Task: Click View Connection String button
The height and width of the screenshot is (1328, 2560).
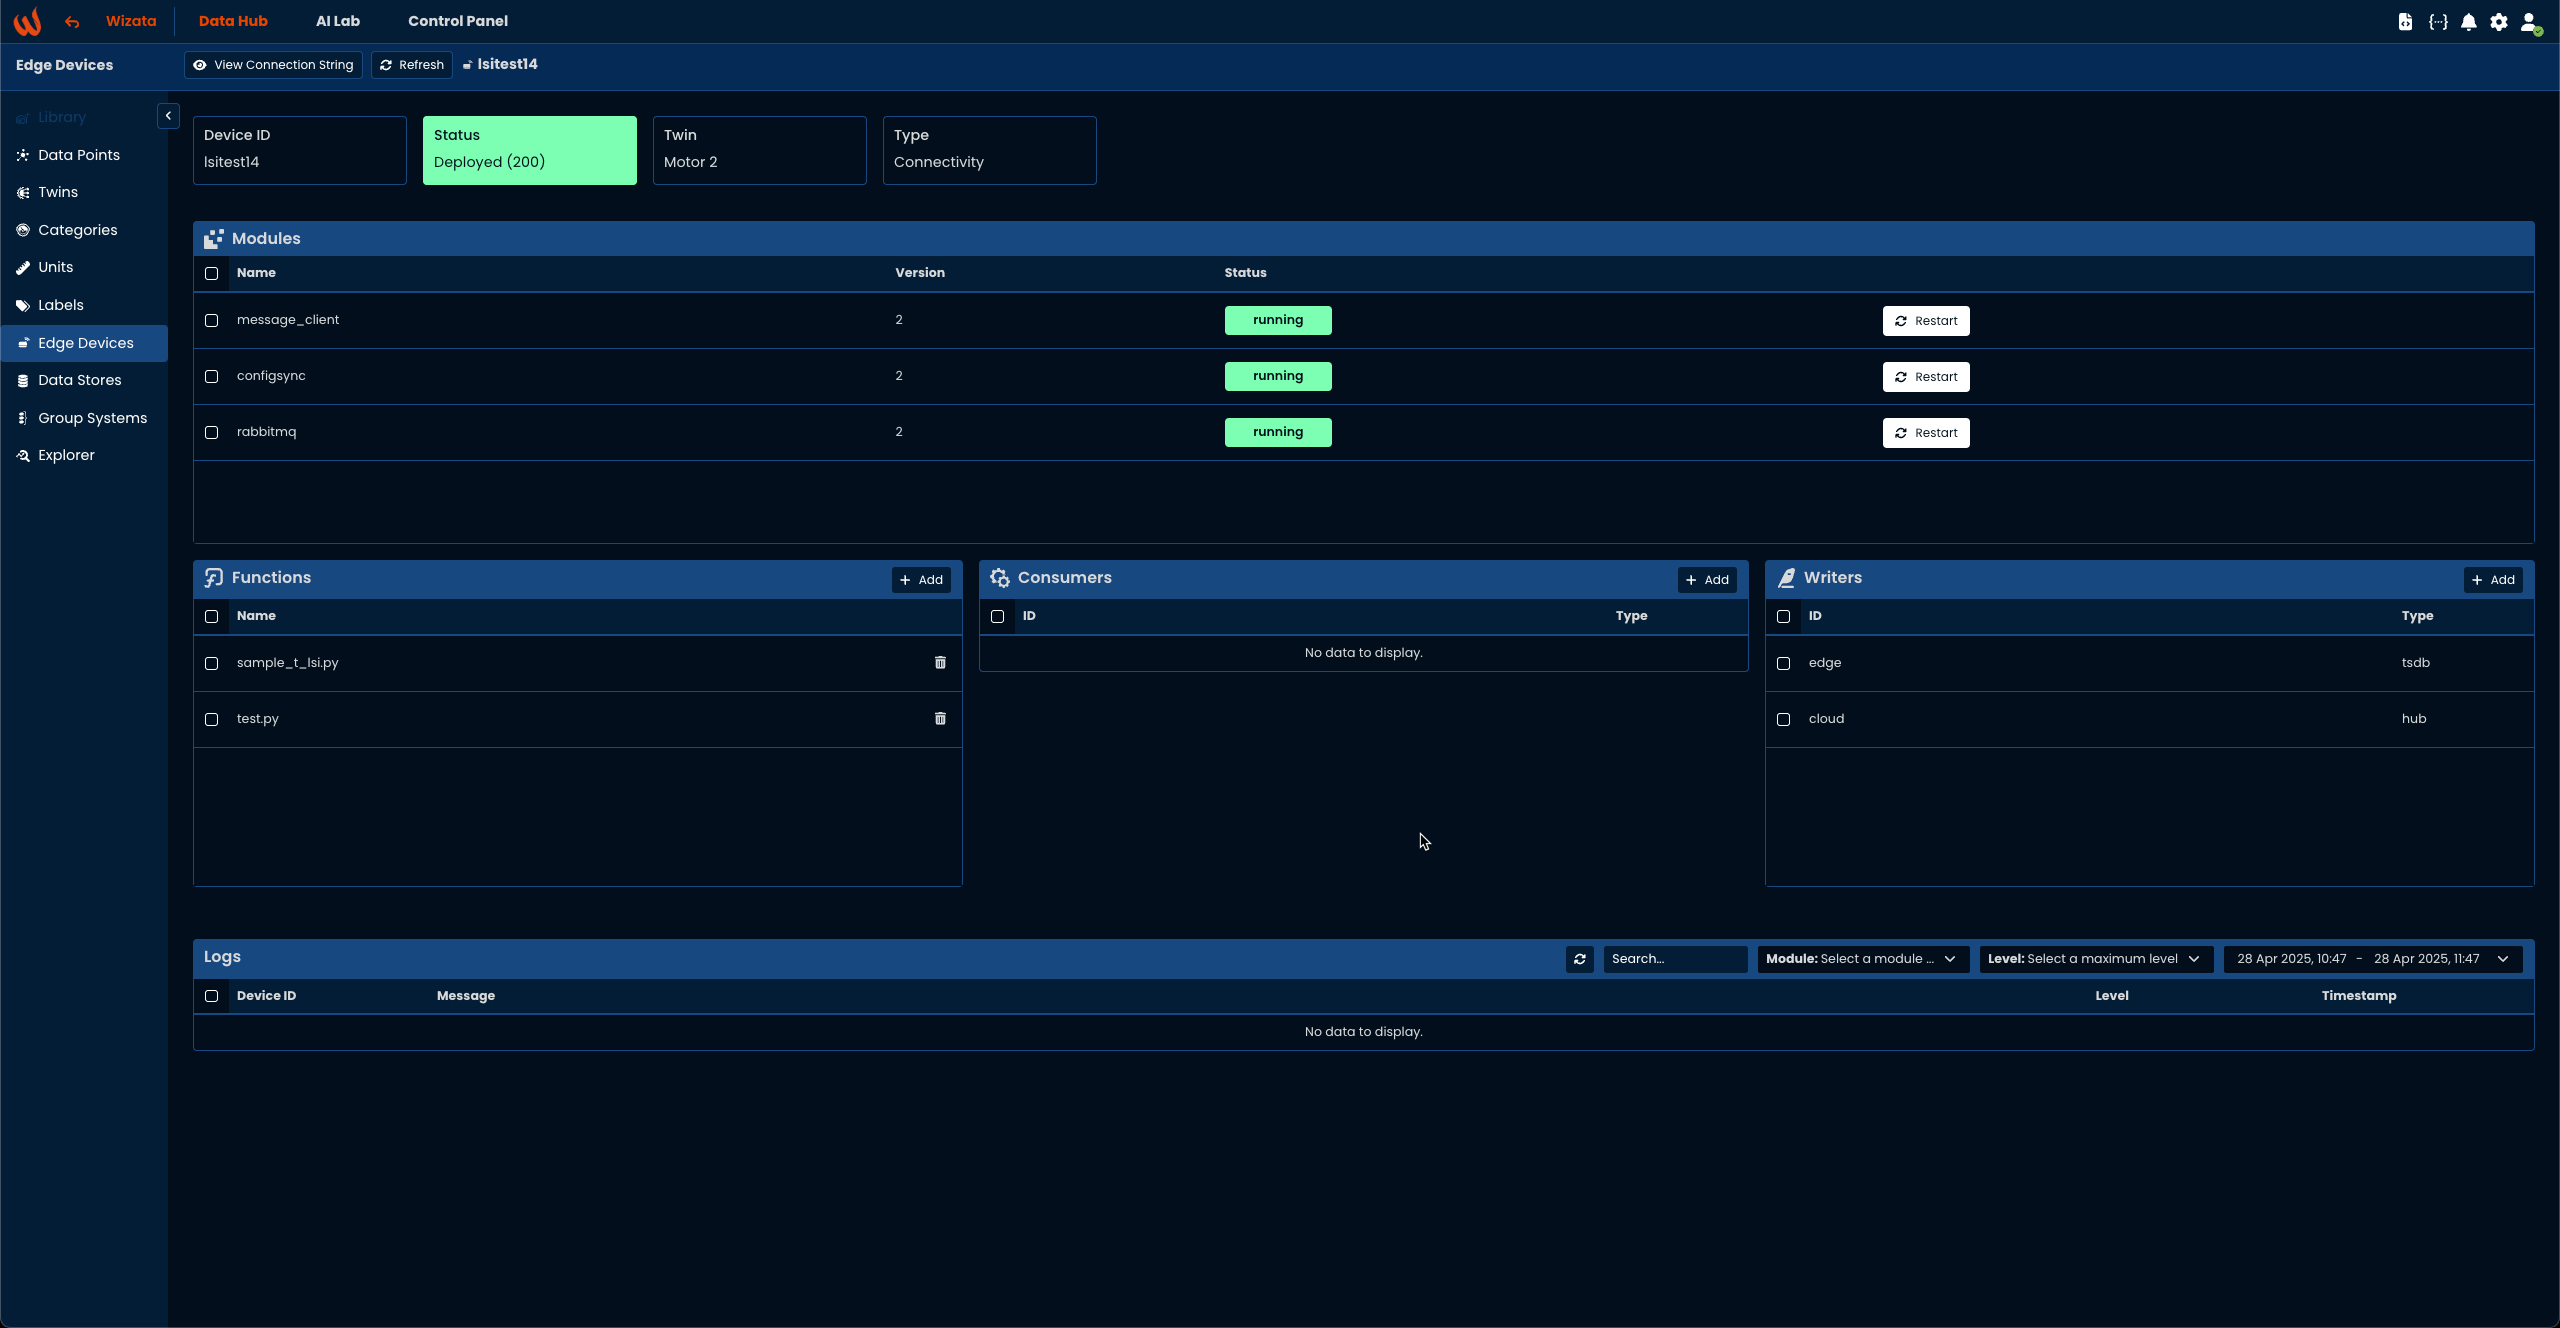Action: (274, 65)
